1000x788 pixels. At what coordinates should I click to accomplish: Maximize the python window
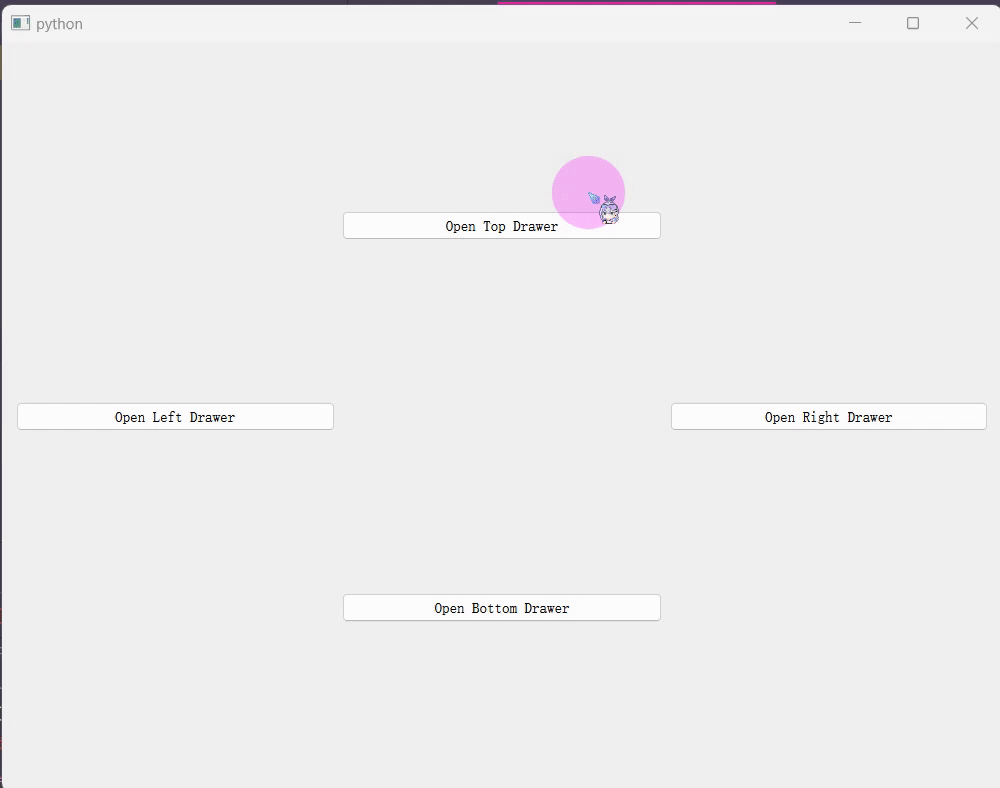click(x=913, y=23)
